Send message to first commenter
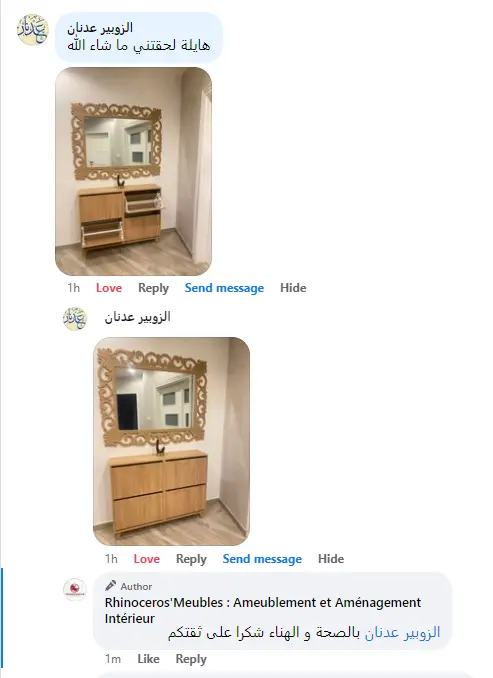Screen dimensions: 493x678 coord(224,288)
